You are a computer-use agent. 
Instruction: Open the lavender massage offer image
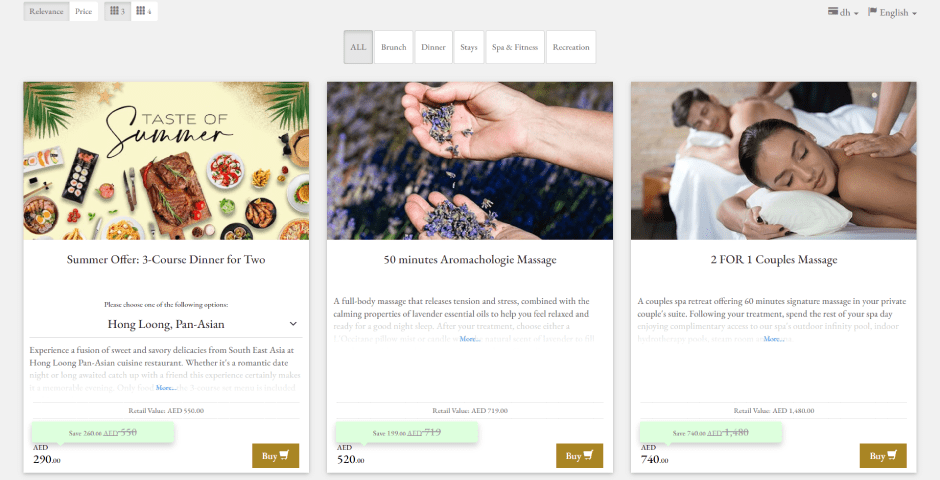470,161
